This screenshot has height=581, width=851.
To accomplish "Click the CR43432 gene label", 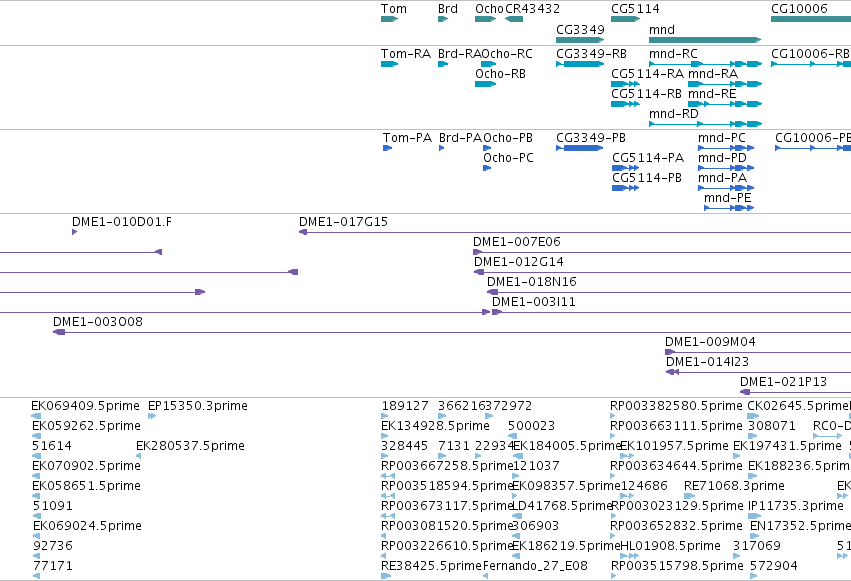I will coord(532,9).
